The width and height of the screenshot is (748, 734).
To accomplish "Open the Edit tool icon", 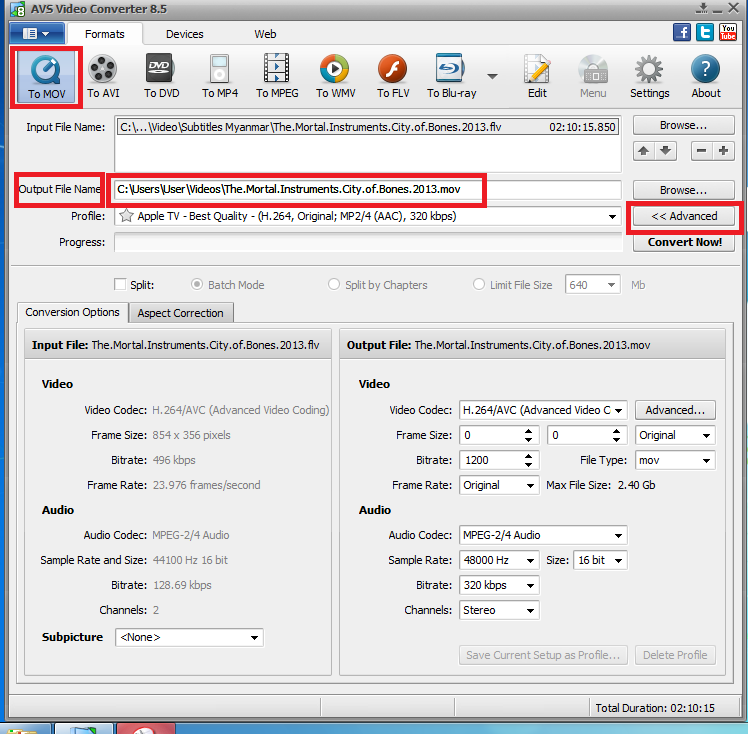I will (x=537, y=77).
